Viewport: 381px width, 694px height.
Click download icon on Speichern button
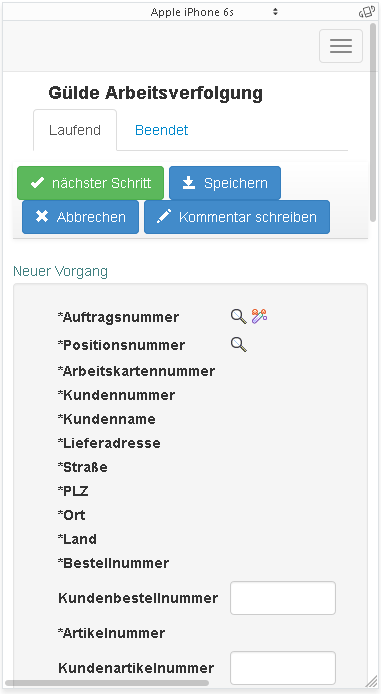point(189,183)
